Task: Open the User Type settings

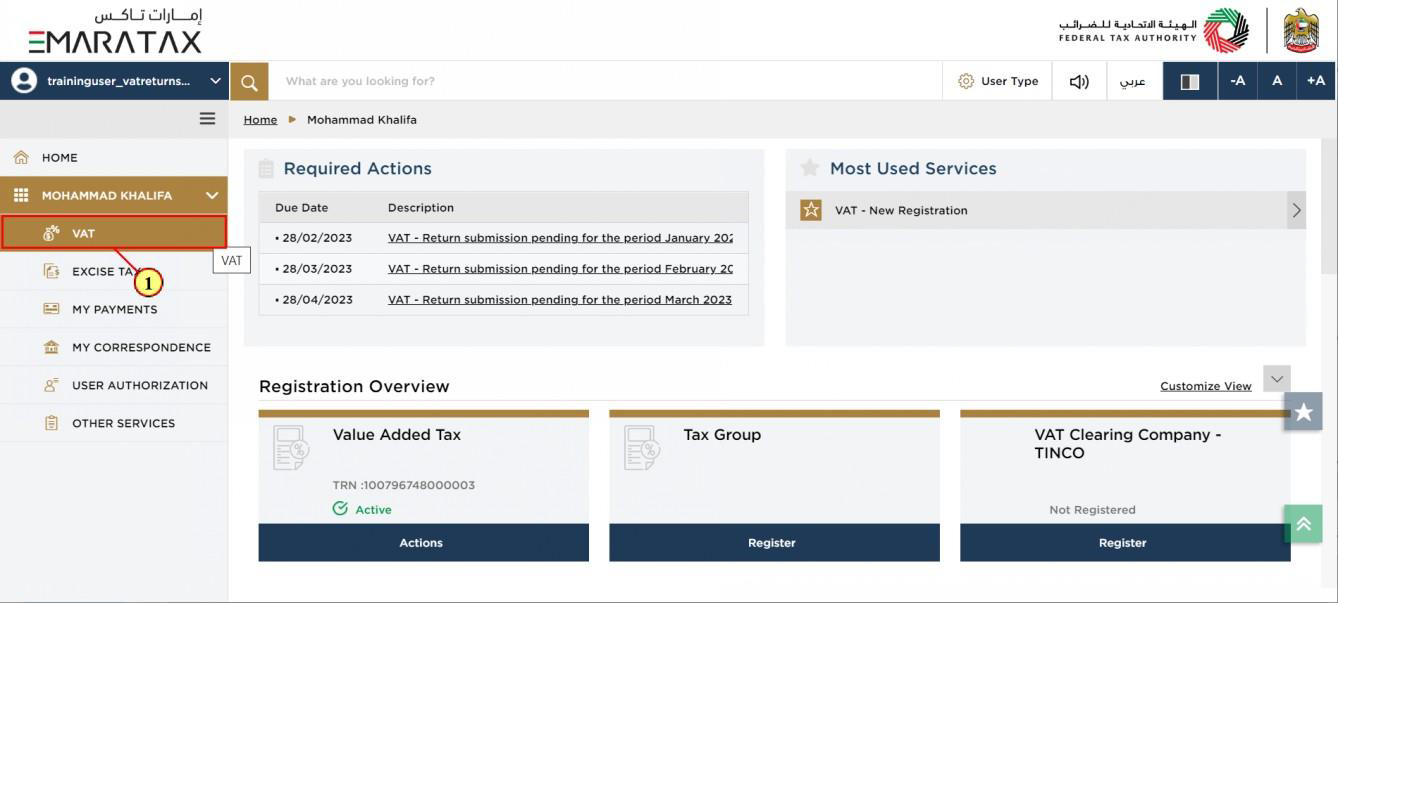Action: tap(998, 81)
